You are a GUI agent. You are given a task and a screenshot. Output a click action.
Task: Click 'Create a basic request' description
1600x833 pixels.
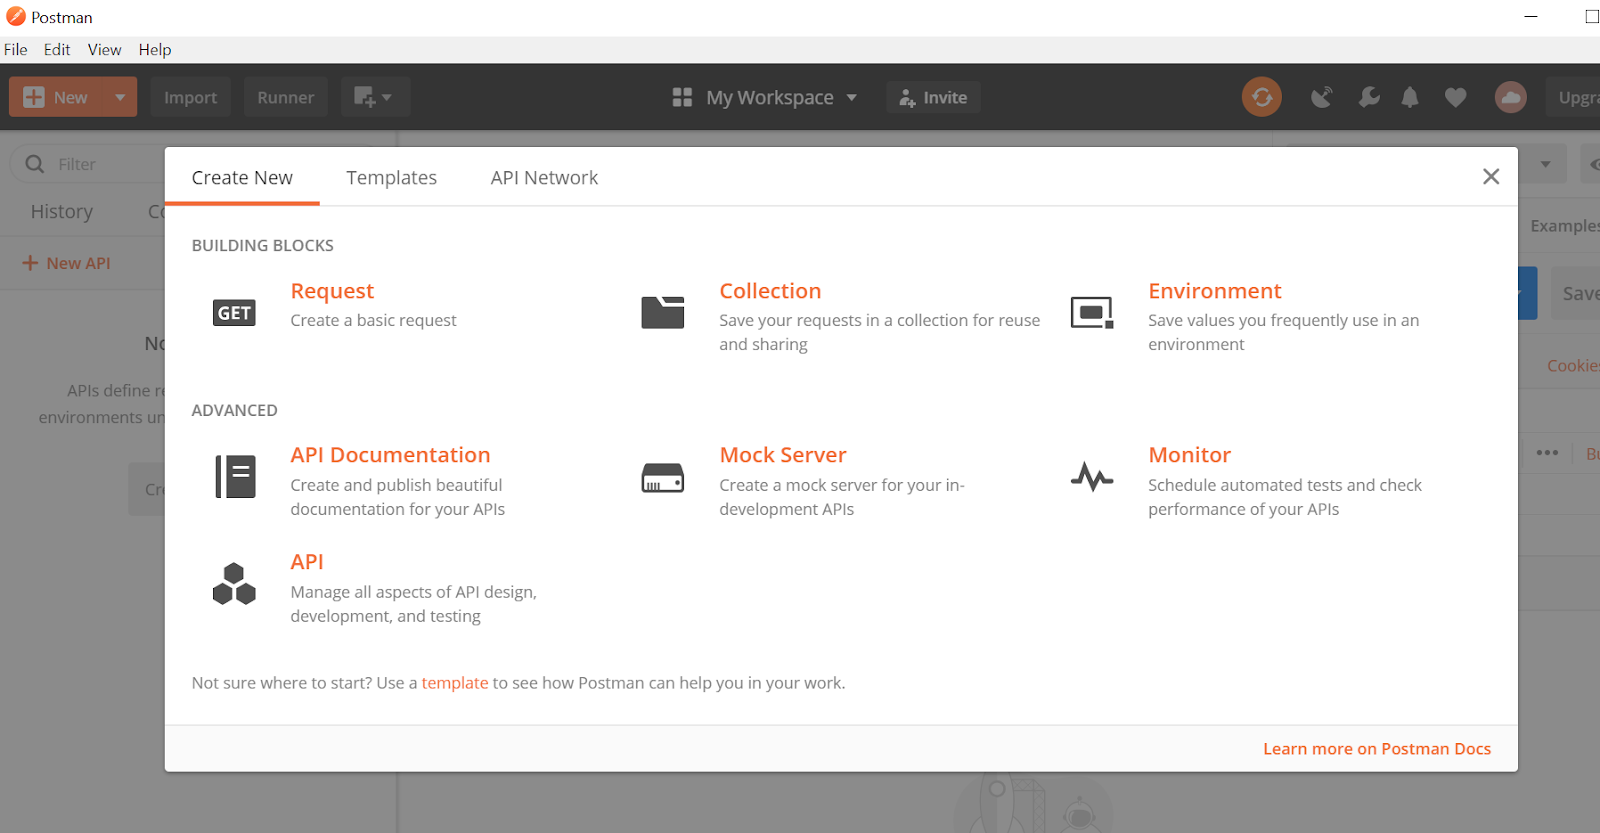point(373,320)
